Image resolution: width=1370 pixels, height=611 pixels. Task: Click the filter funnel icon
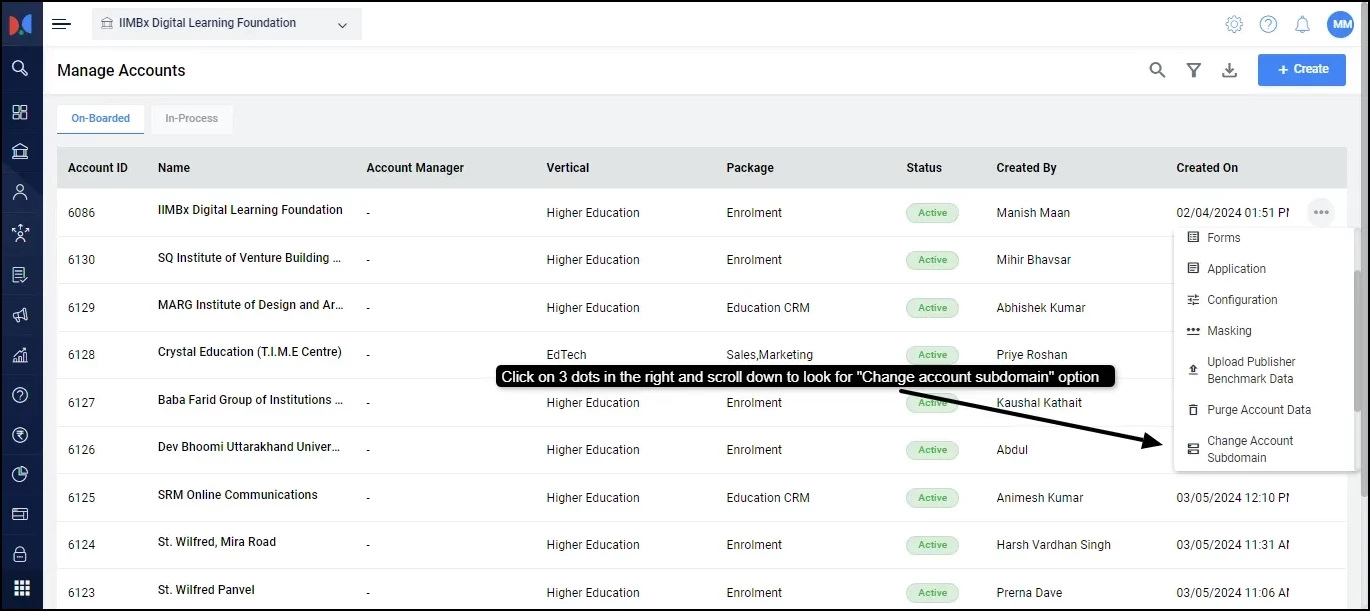point(1193,70)
